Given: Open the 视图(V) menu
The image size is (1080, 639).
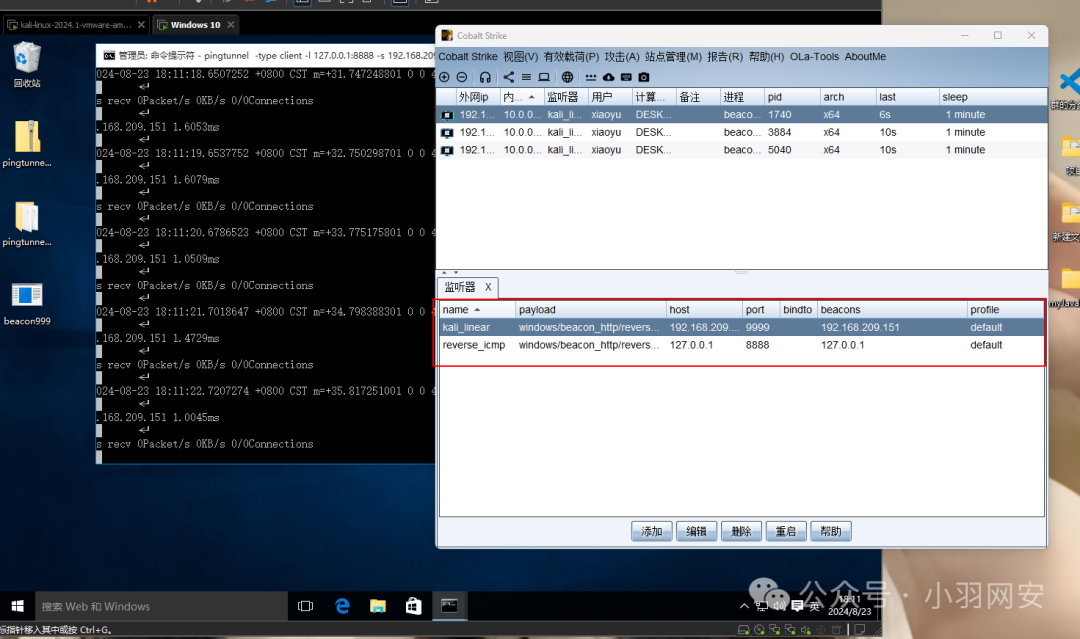Looking at the screenshot, I should [x=520, y=56].
